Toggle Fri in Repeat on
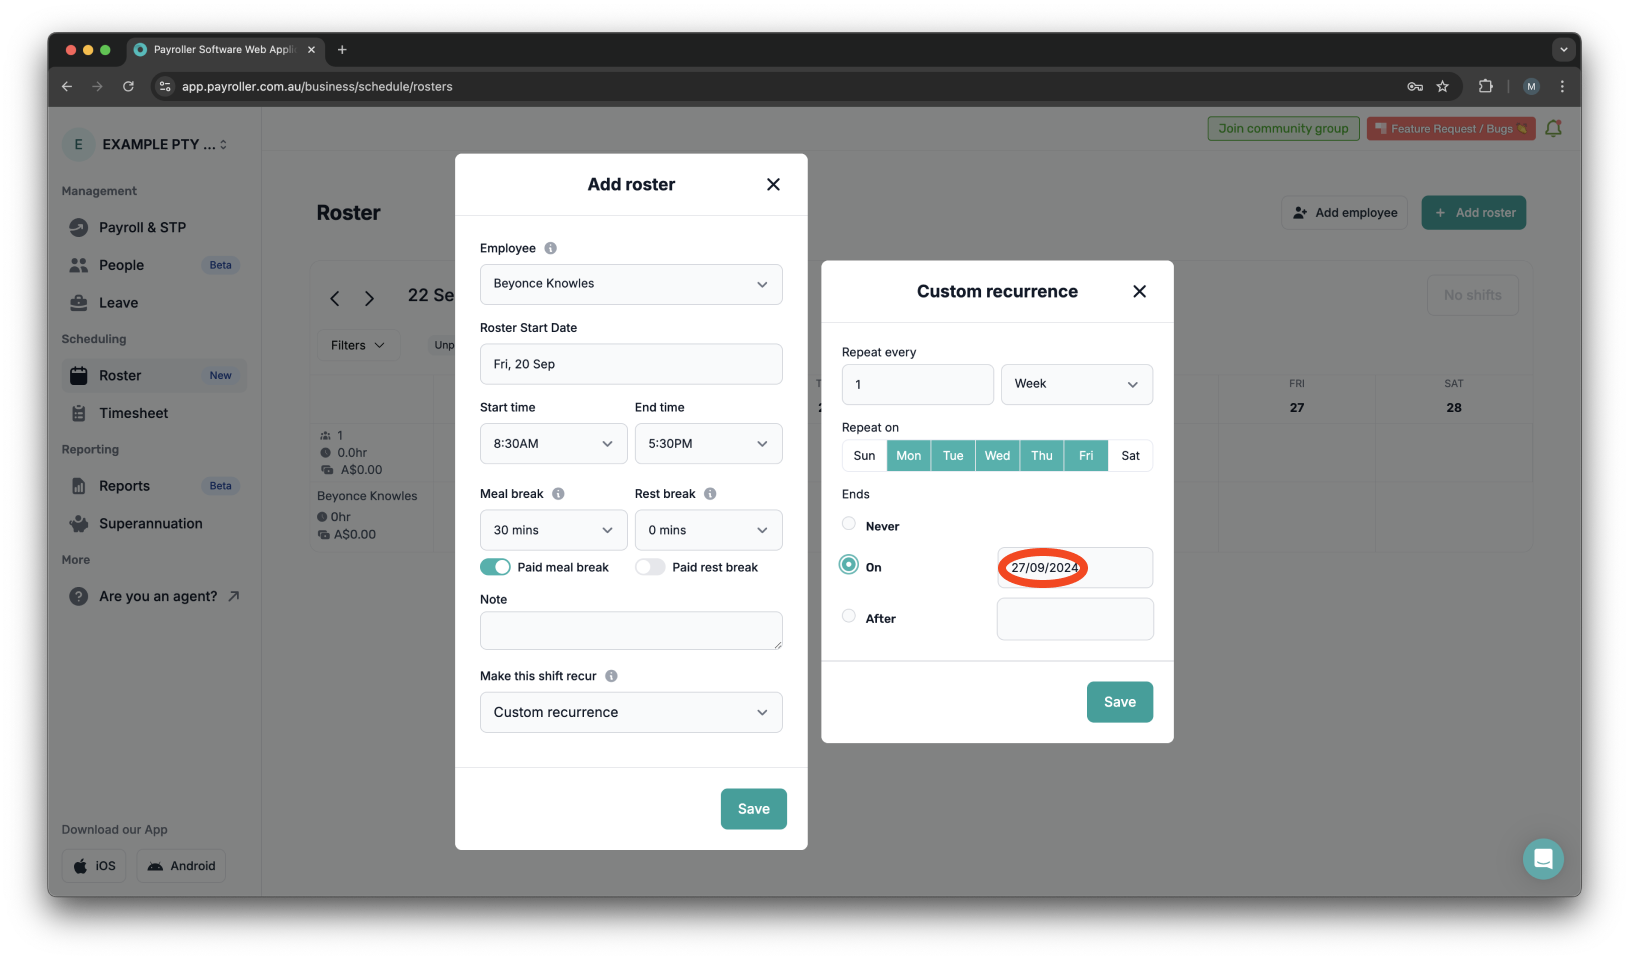1630x960 pixels. tap(1086, 456)
